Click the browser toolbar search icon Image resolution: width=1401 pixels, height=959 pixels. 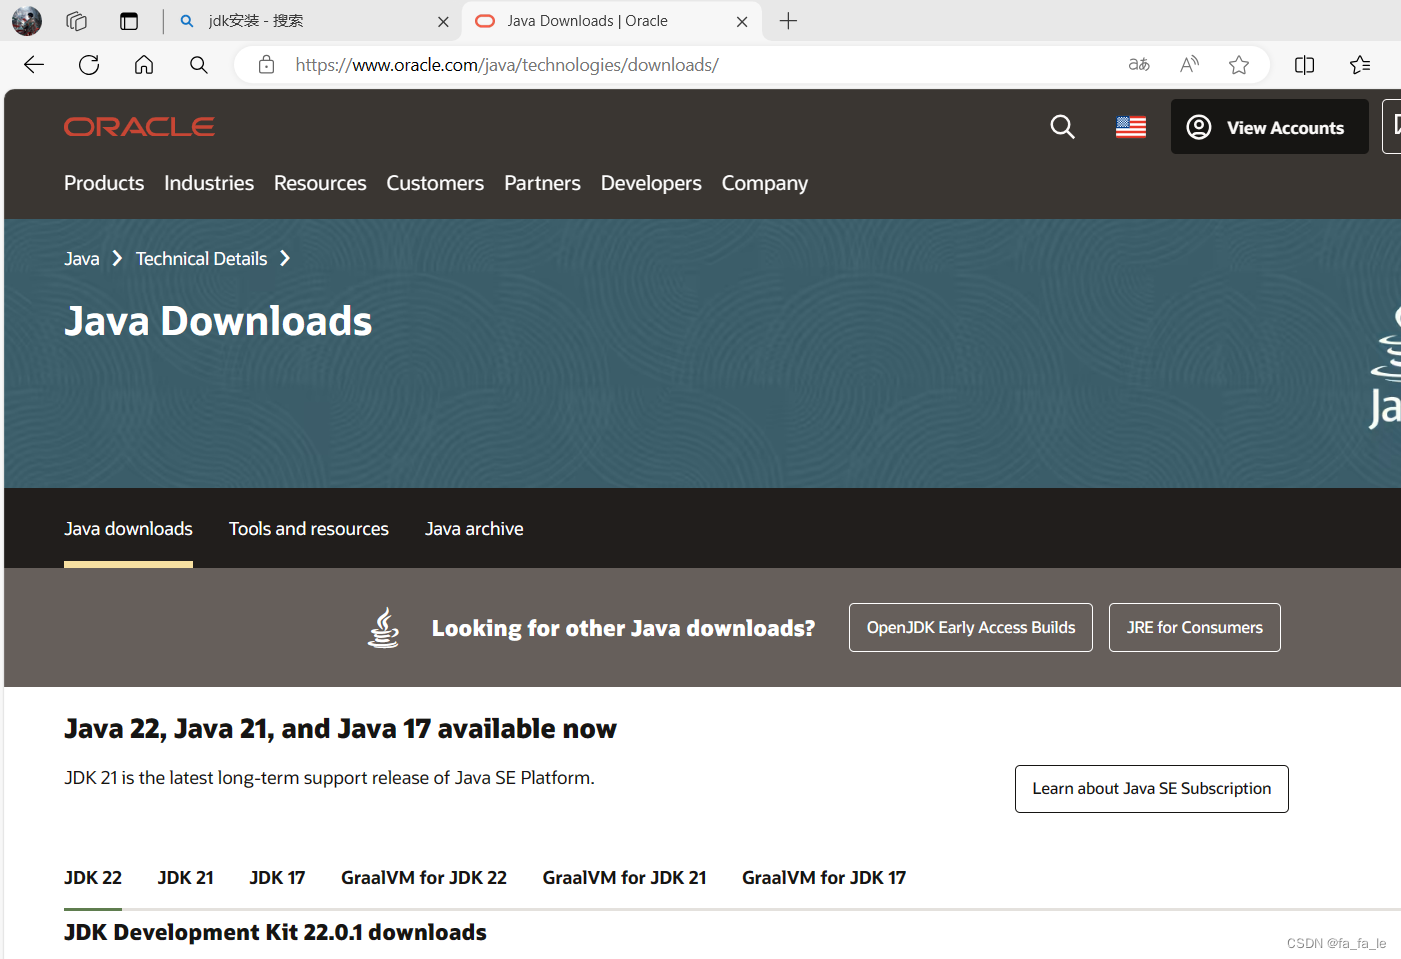tap(199, 65)
